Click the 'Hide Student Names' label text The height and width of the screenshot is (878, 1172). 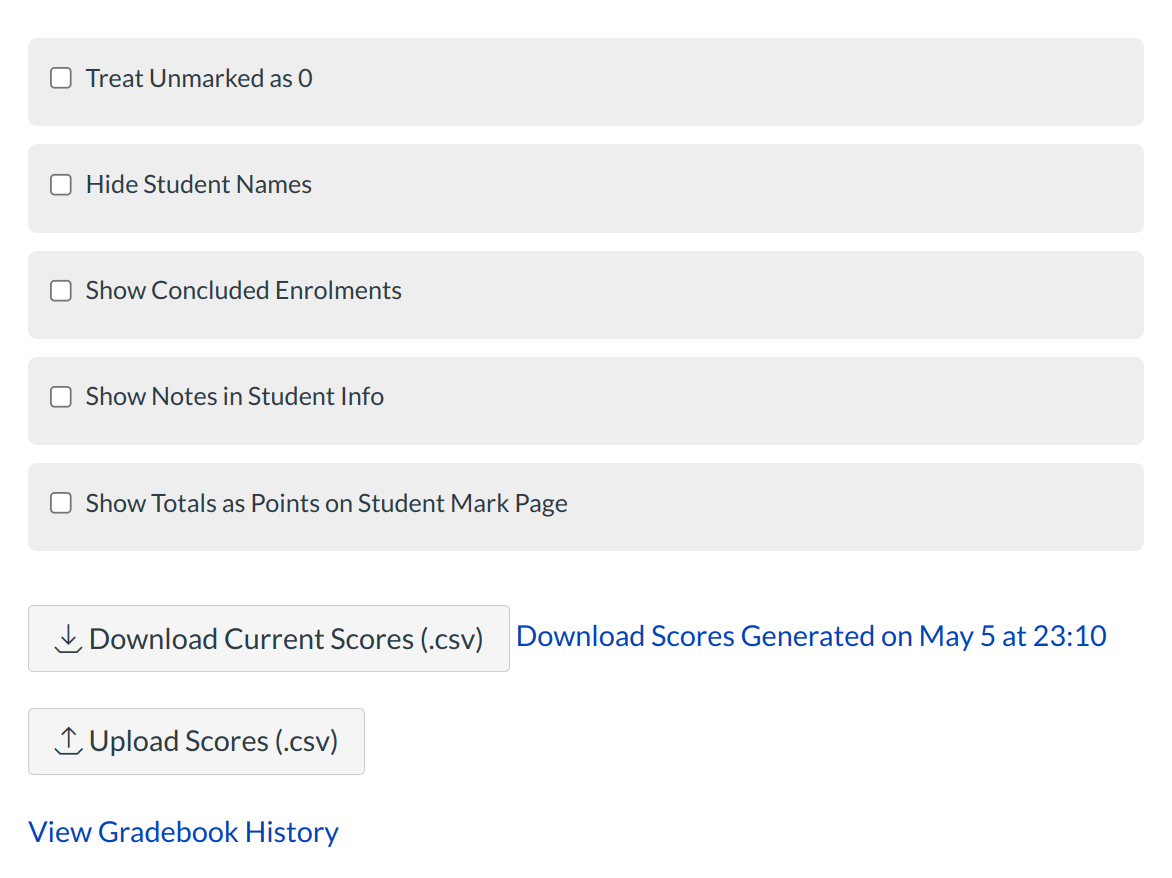pos(199,185)
